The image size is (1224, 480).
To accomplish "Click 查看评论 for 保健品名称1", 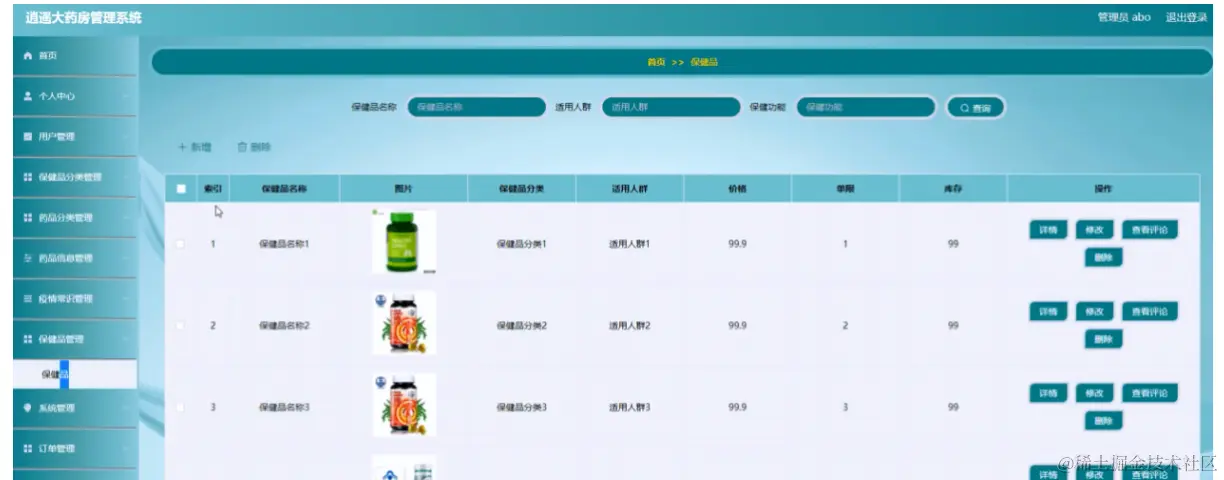I will [1149, 230].
